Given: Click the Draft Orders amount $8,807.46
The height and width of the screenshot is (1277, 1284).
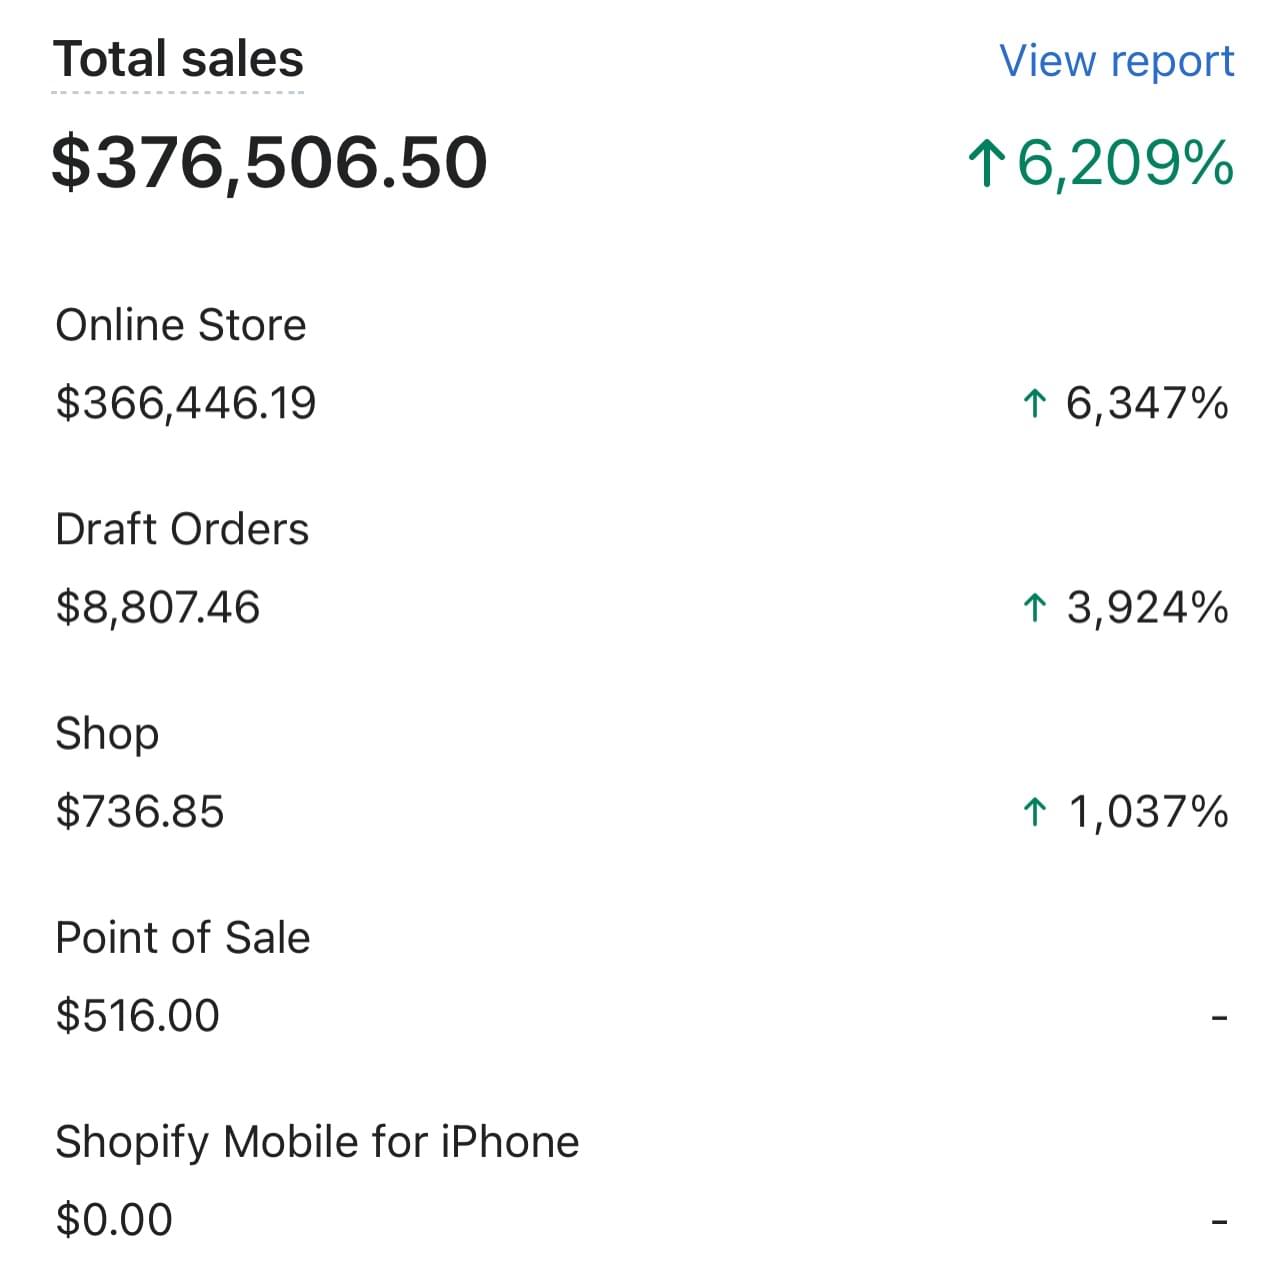Looking at the screenshot, I should [158, 607].
